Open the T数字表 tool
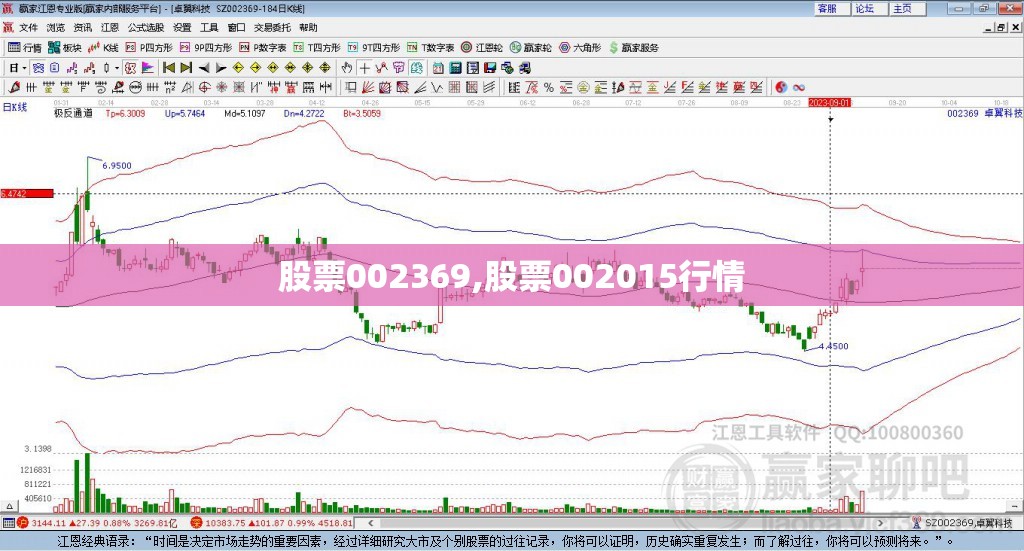Viewport: 1024px width, 551px height. [x=430, y=48]
